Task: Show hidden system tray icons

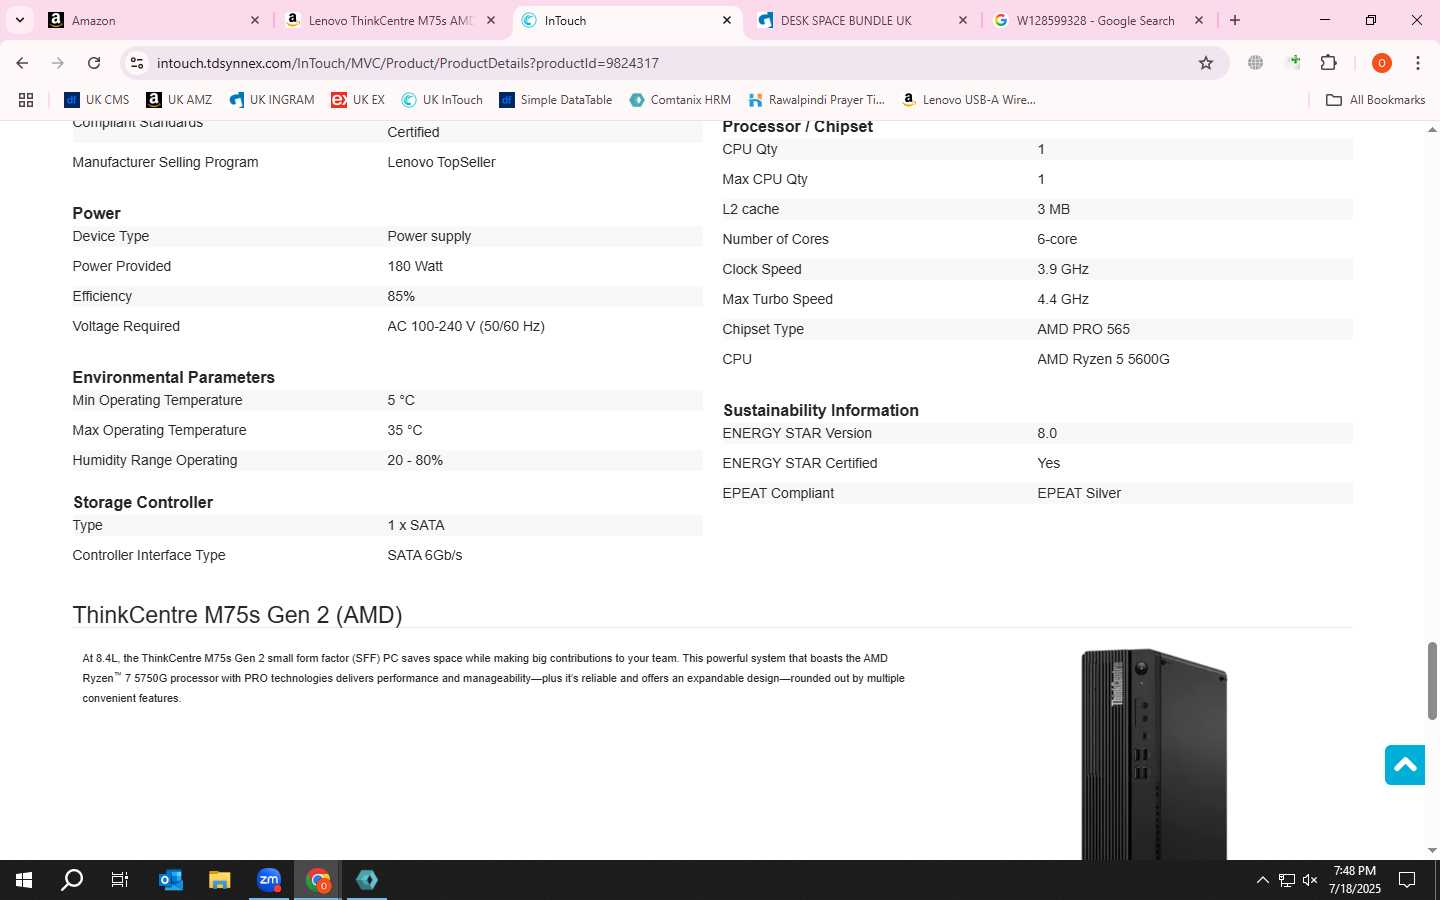Action: (x=1262, y=880)
